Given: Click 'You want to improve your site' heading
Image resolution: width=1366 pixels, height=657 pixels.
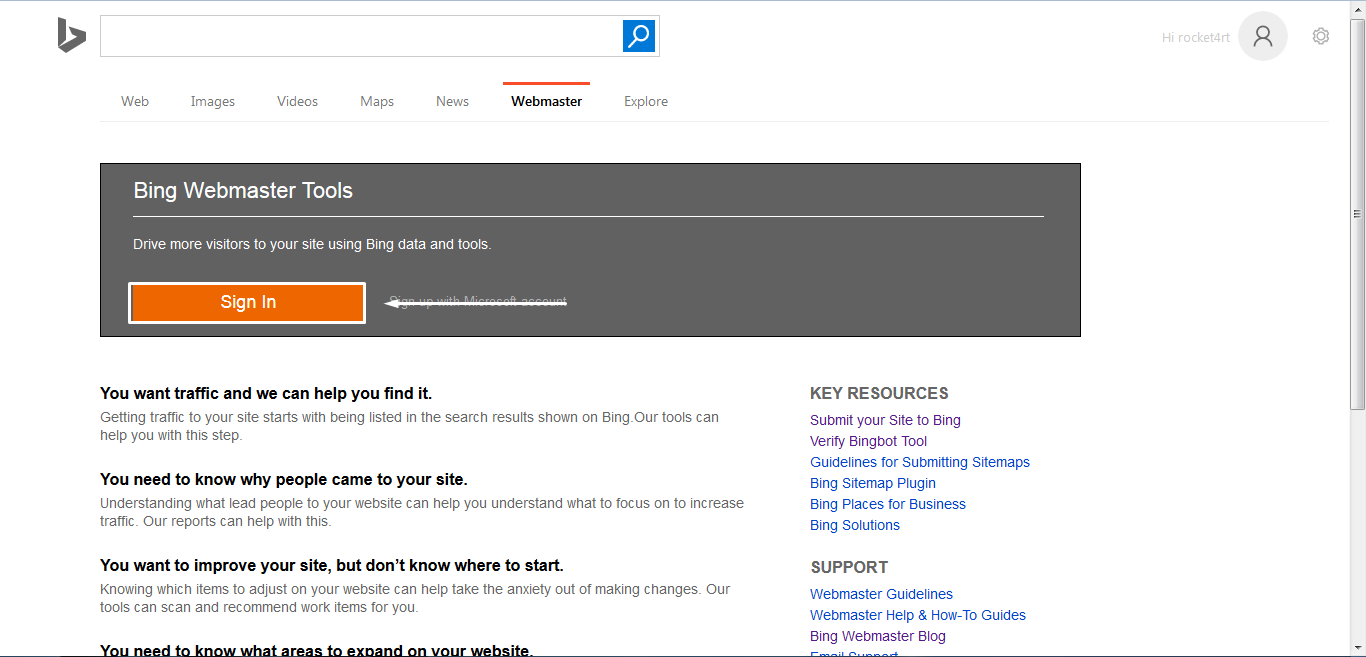Looking at the screenshot, I should [x=332, y=565].
